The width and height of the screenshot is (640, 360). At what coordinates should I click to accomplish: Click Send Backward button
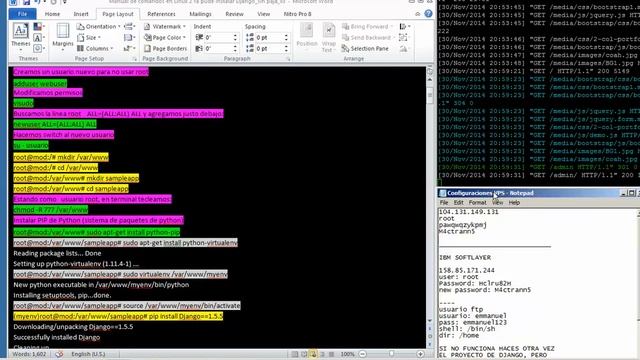click(367, 38)
